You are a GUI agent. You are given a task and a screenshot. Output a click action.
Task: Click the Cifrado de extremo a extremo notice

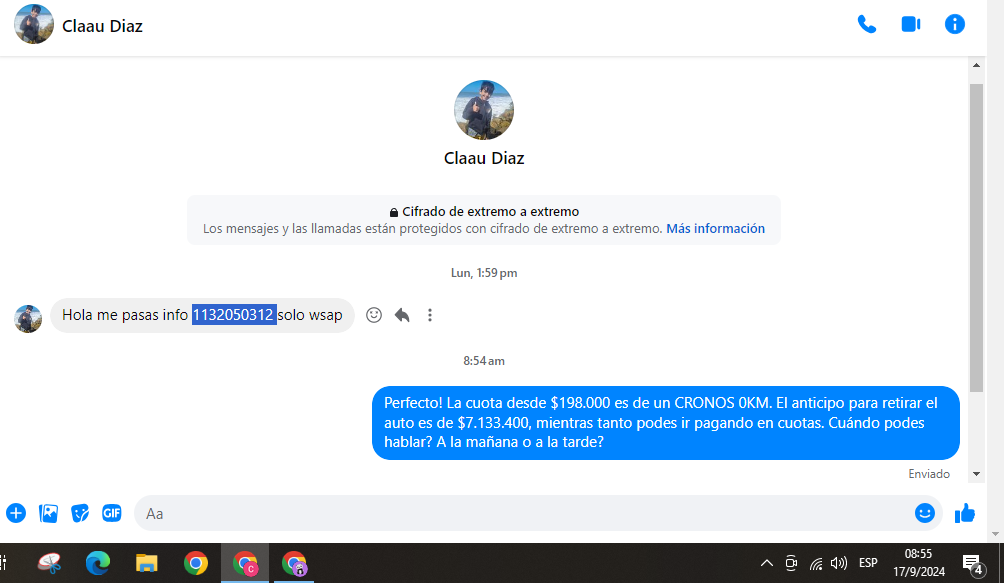click(x=484, y=220)
